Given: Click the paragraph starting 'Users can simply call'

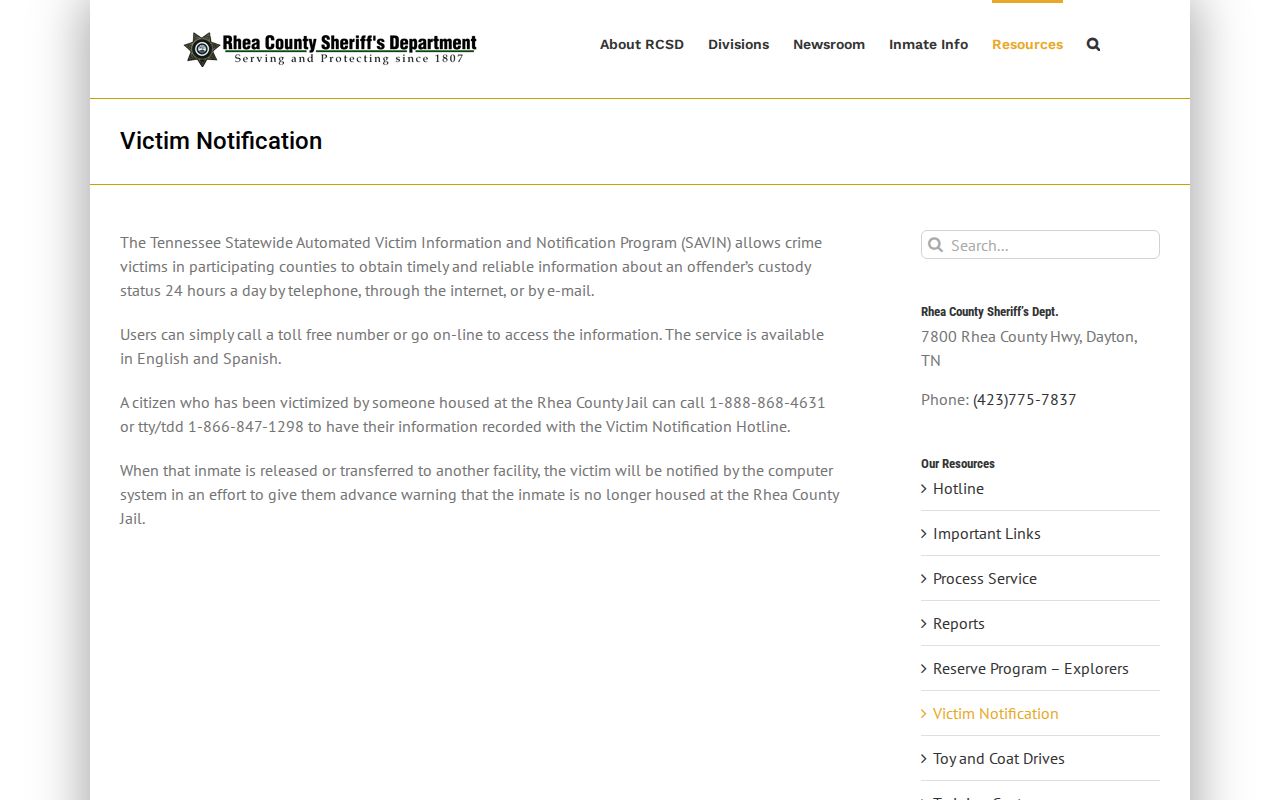Looking at the screenshot, I should tap(472, 347).
